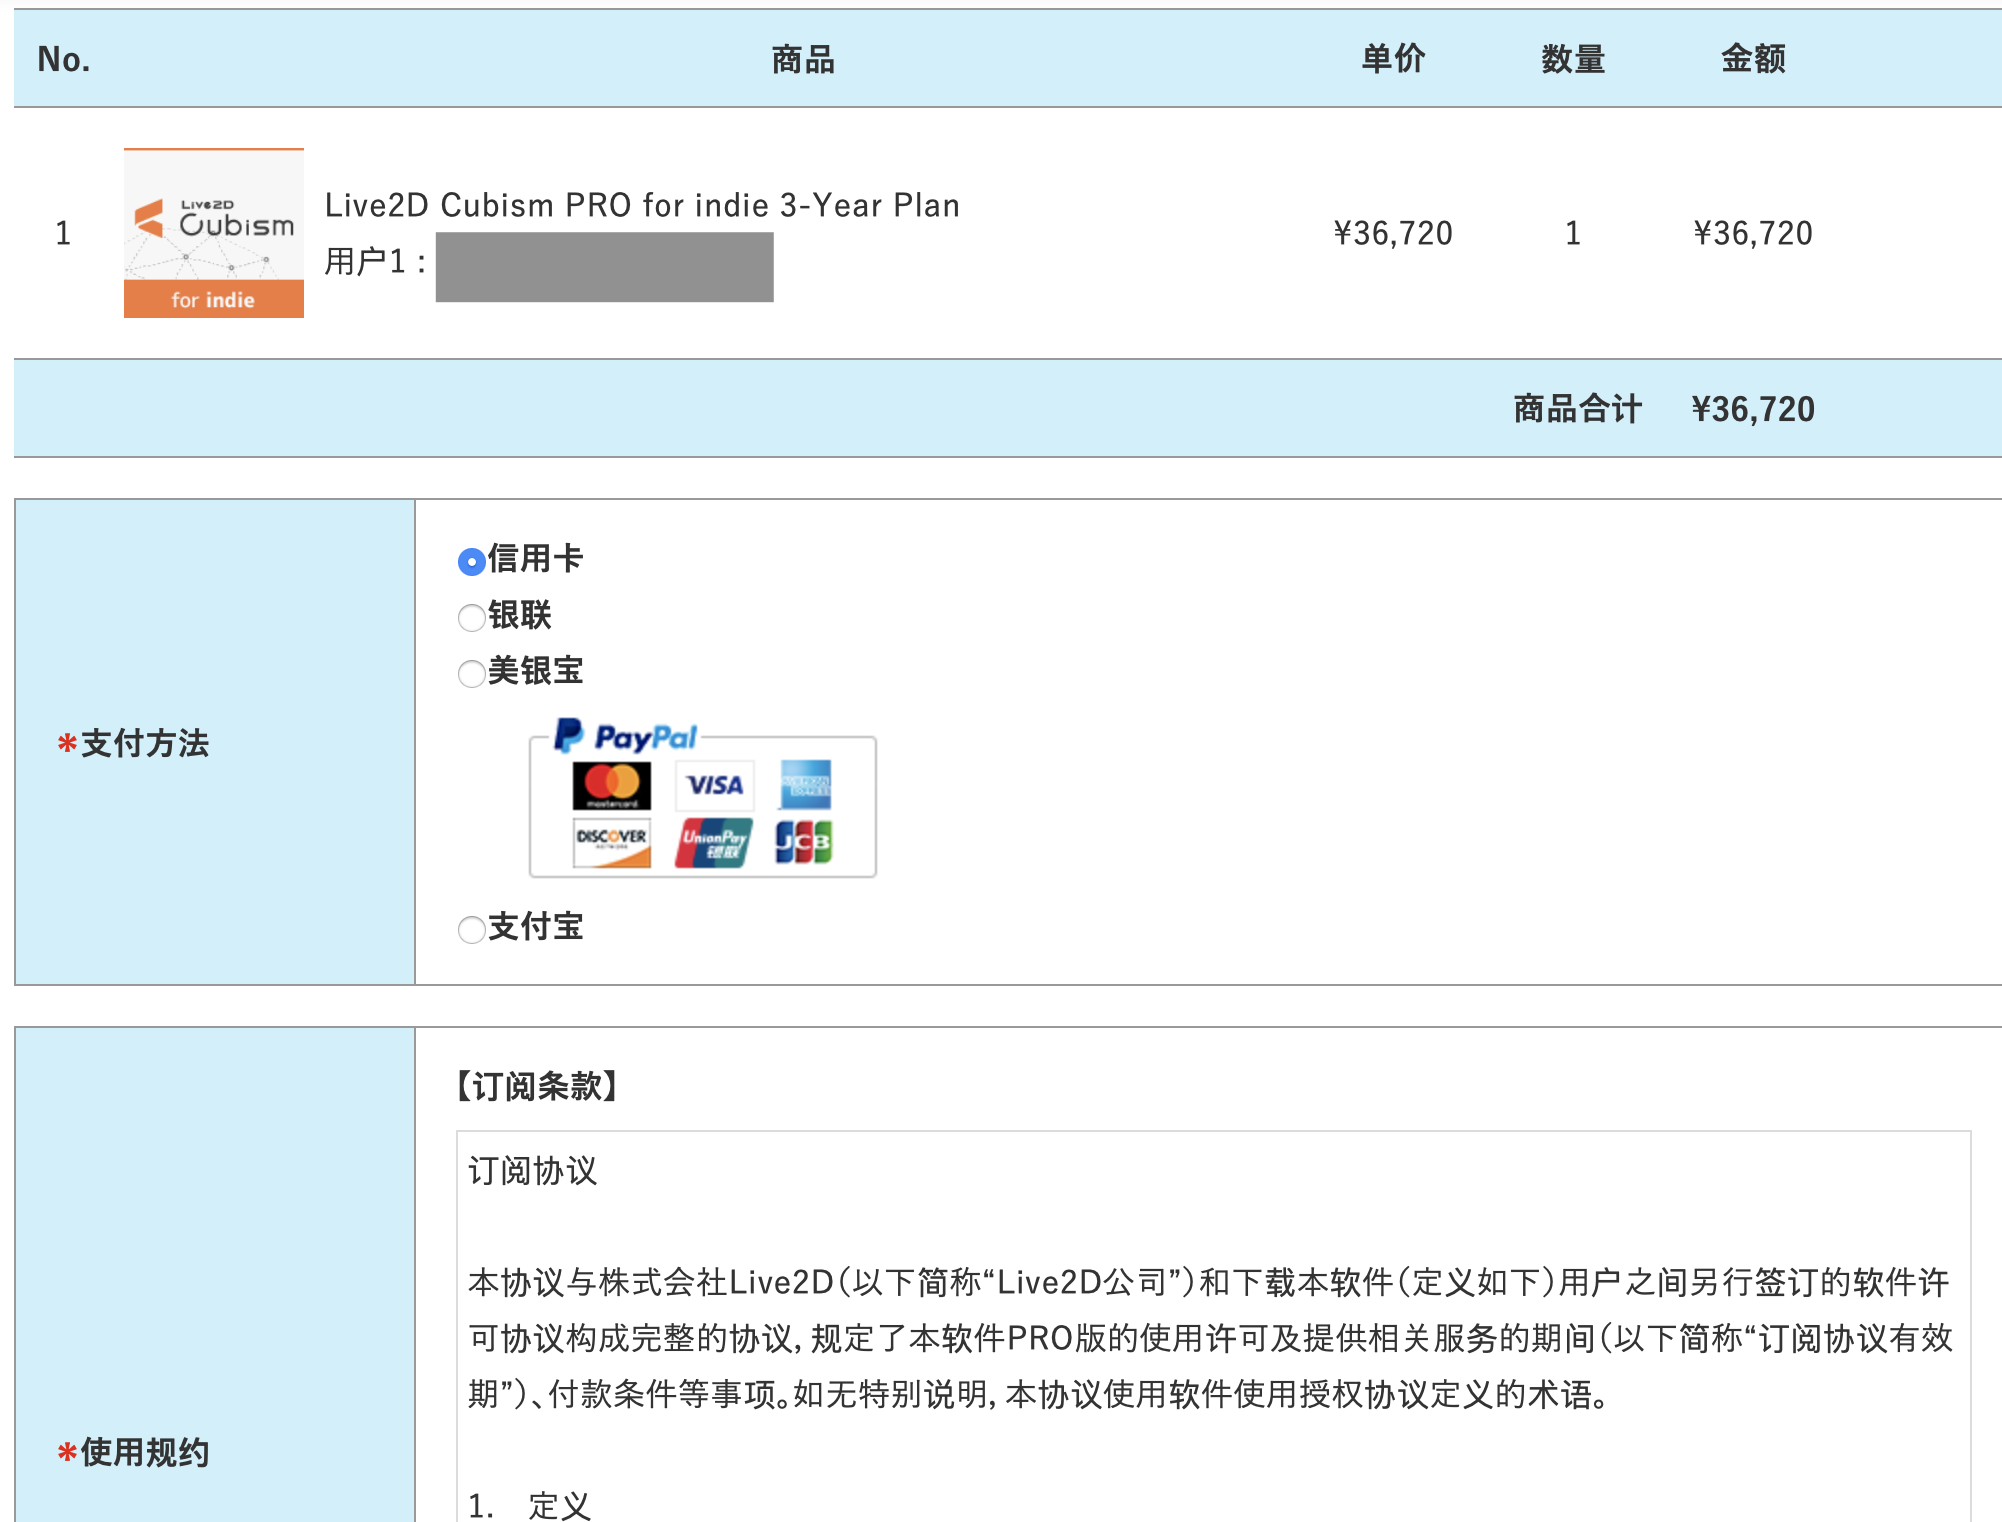The width and height of the screenshot is (2002, 1522).
Task: Click the American Express card icon
Action: [x=805, y=785]
